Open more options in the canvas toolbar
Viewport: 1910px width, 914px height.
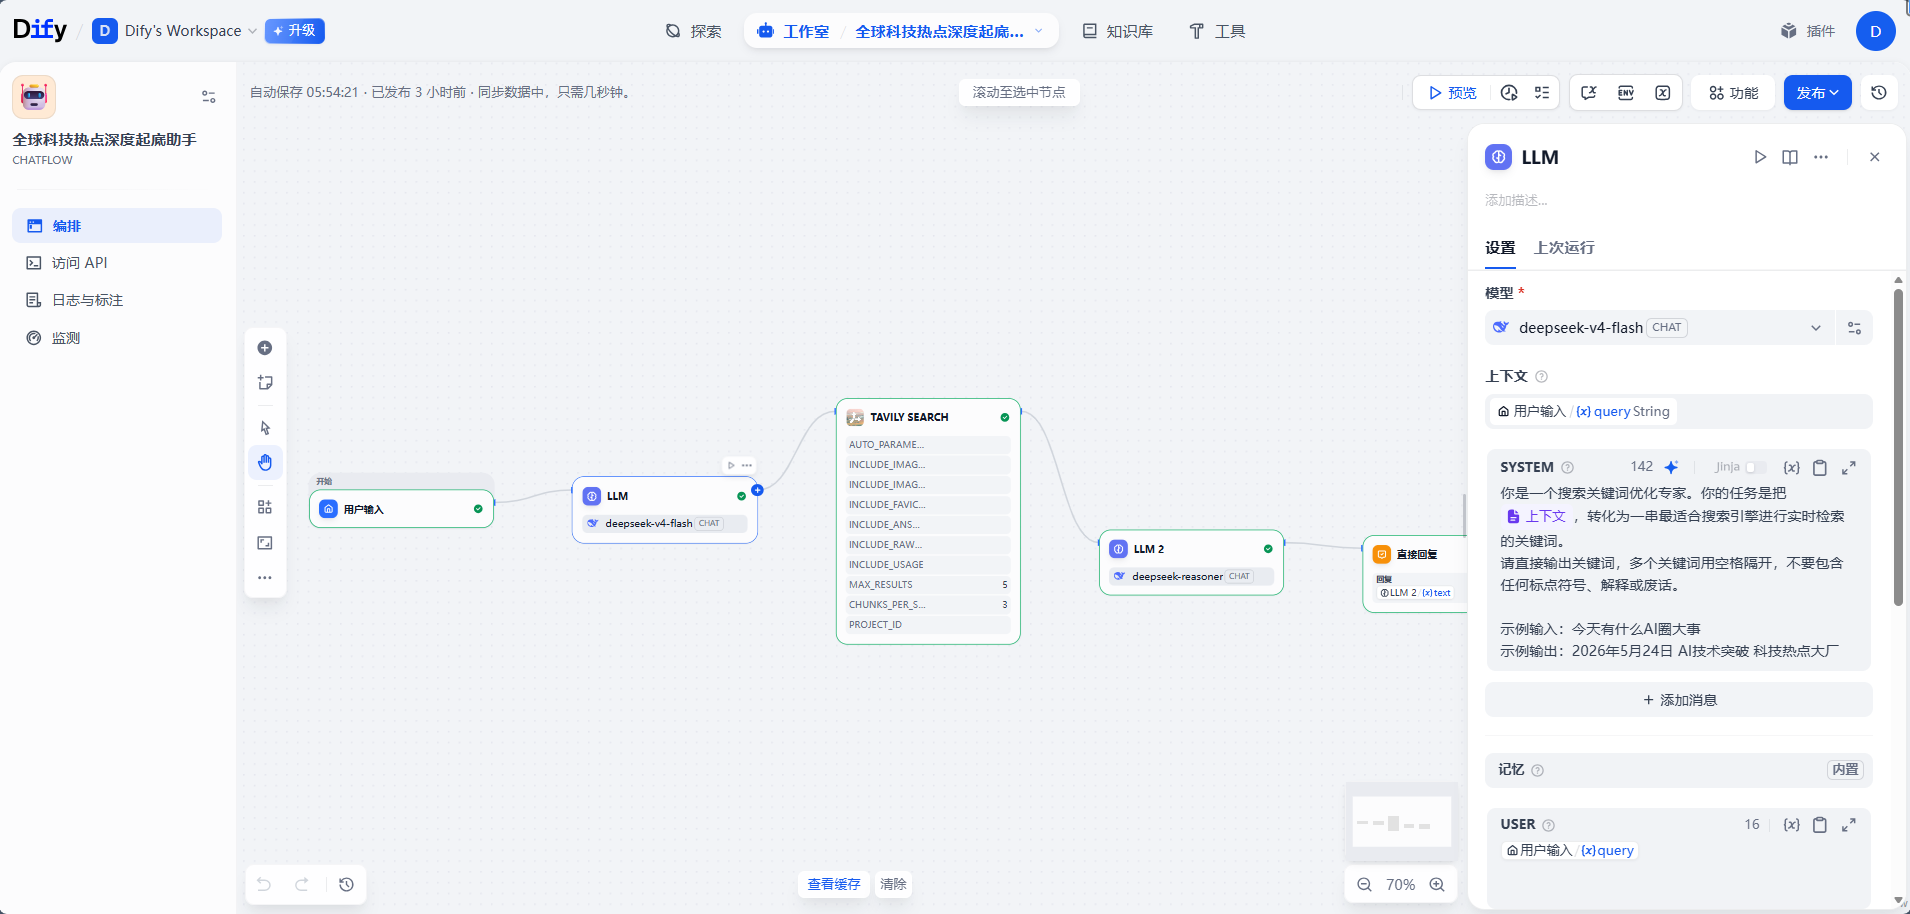click(x=265, y=578)
